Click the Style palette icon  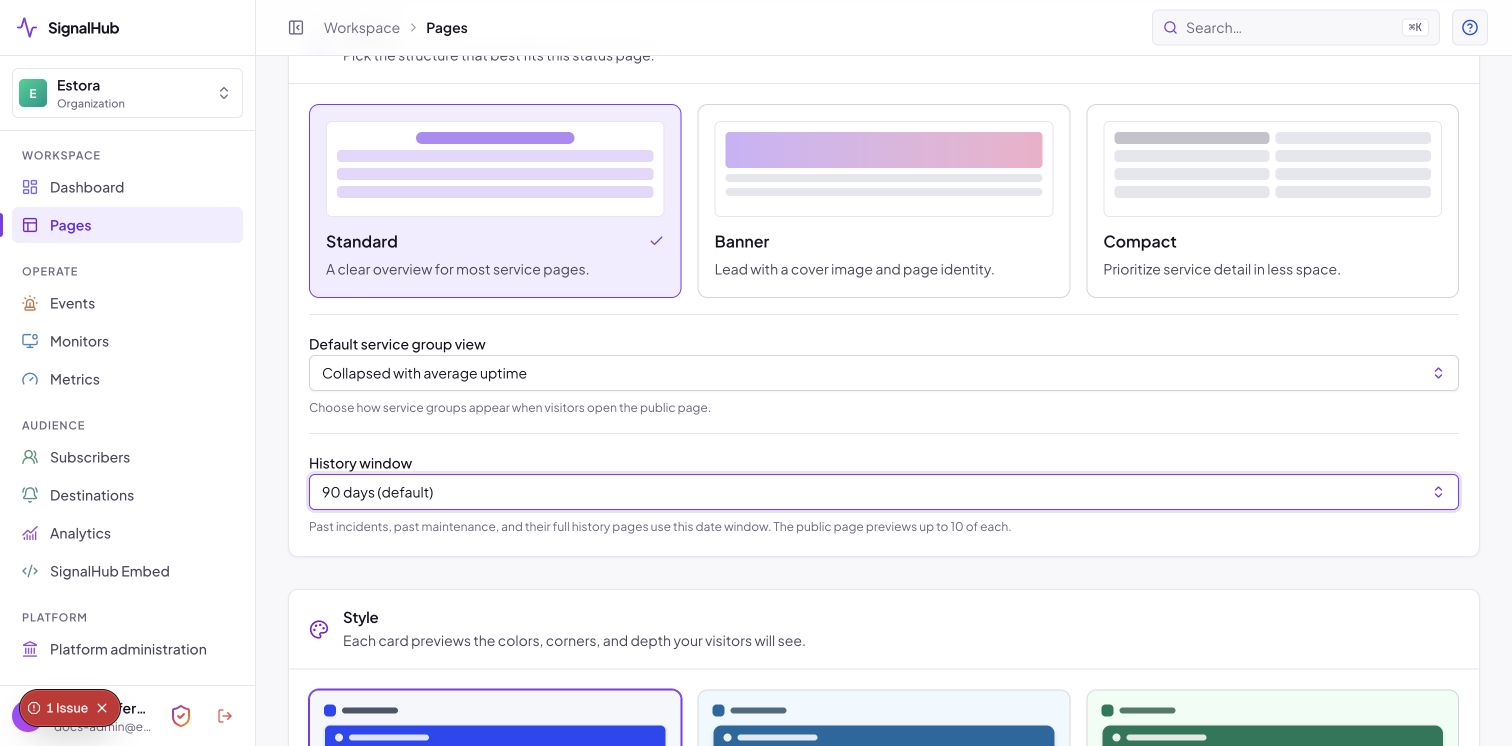(x=319, y=629)
